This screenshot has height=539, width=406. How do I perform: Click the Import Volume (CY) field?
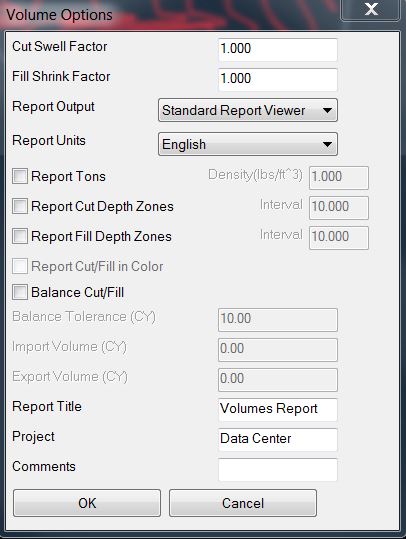coord(278,350)
